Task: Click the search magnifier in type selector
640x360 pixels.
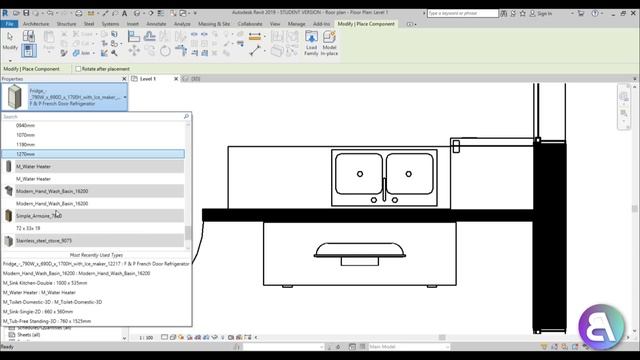Action: [186, 116]
